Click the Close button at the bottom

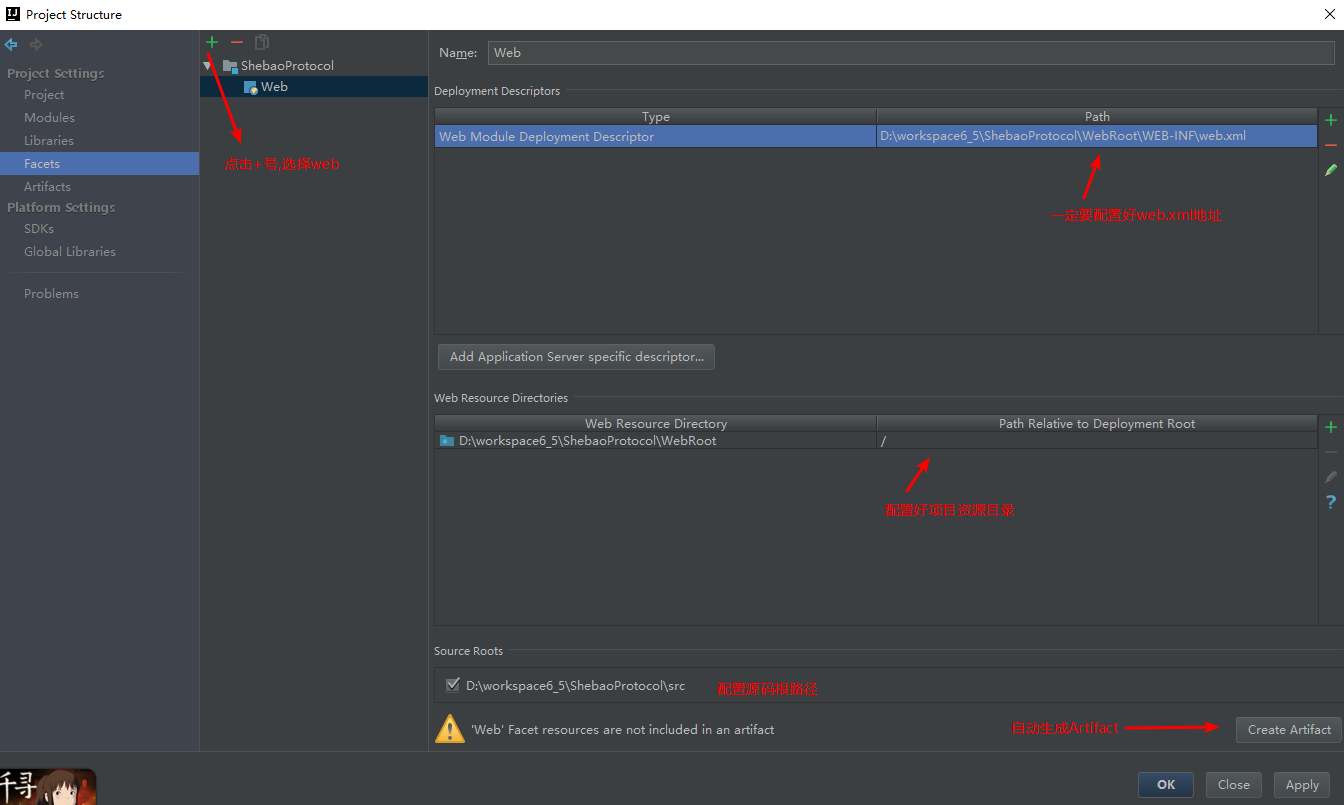1233,785
